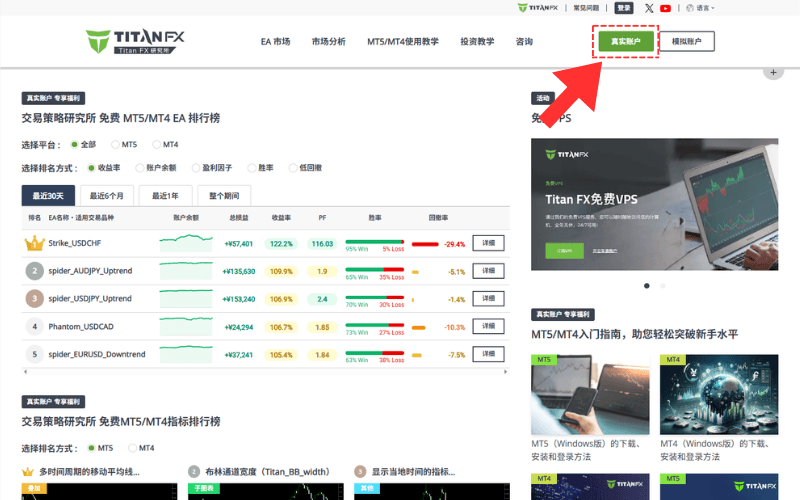Open MT5/MT4使用教学 navigation menu

(403, 42)
